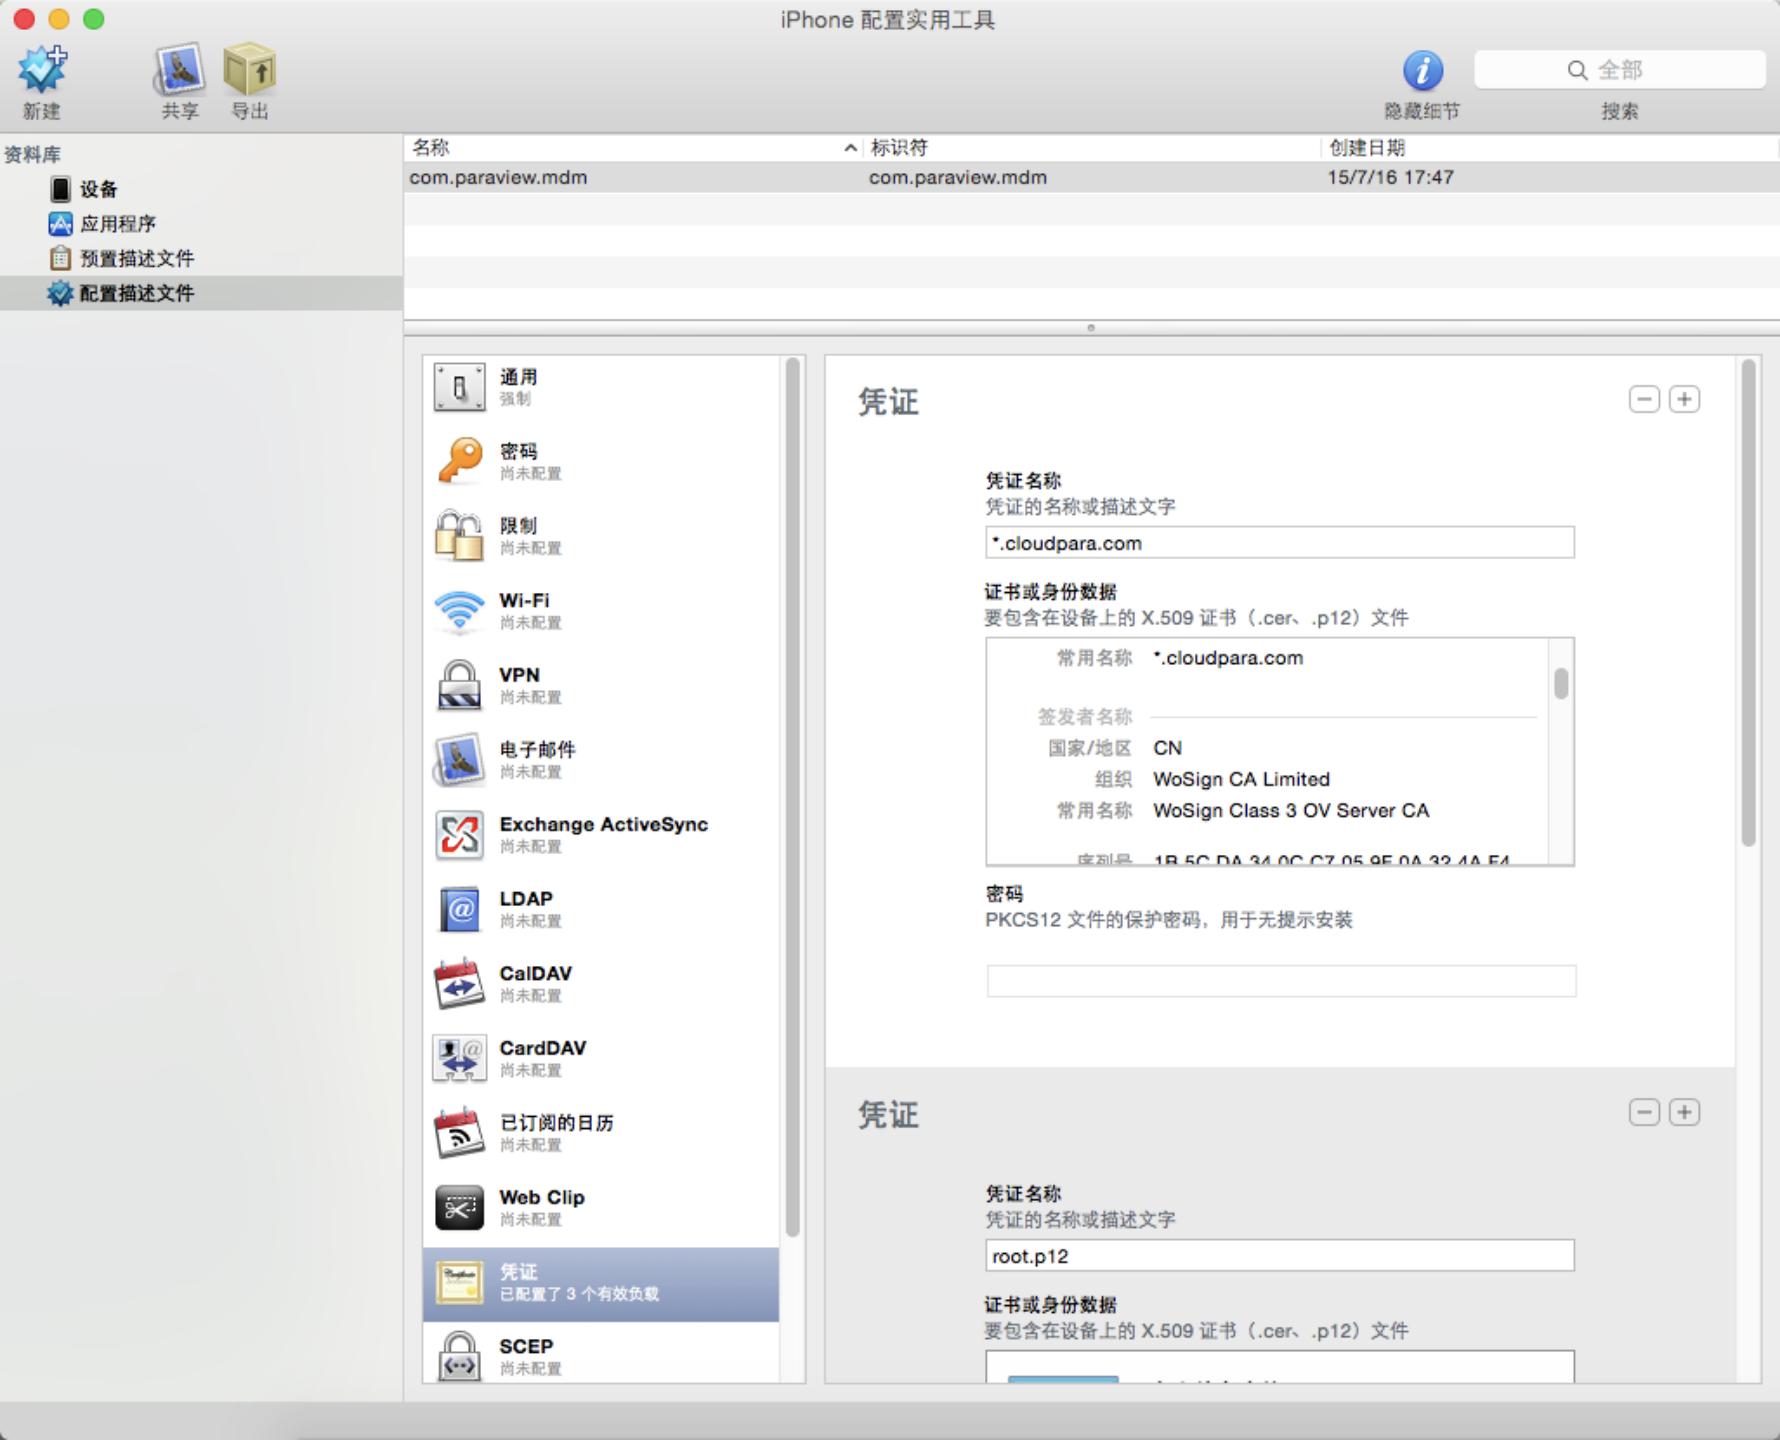Click the certificate details scrollbar thumb
The height and width of the screenshot is (1440, 1780).
point(1561,684)
